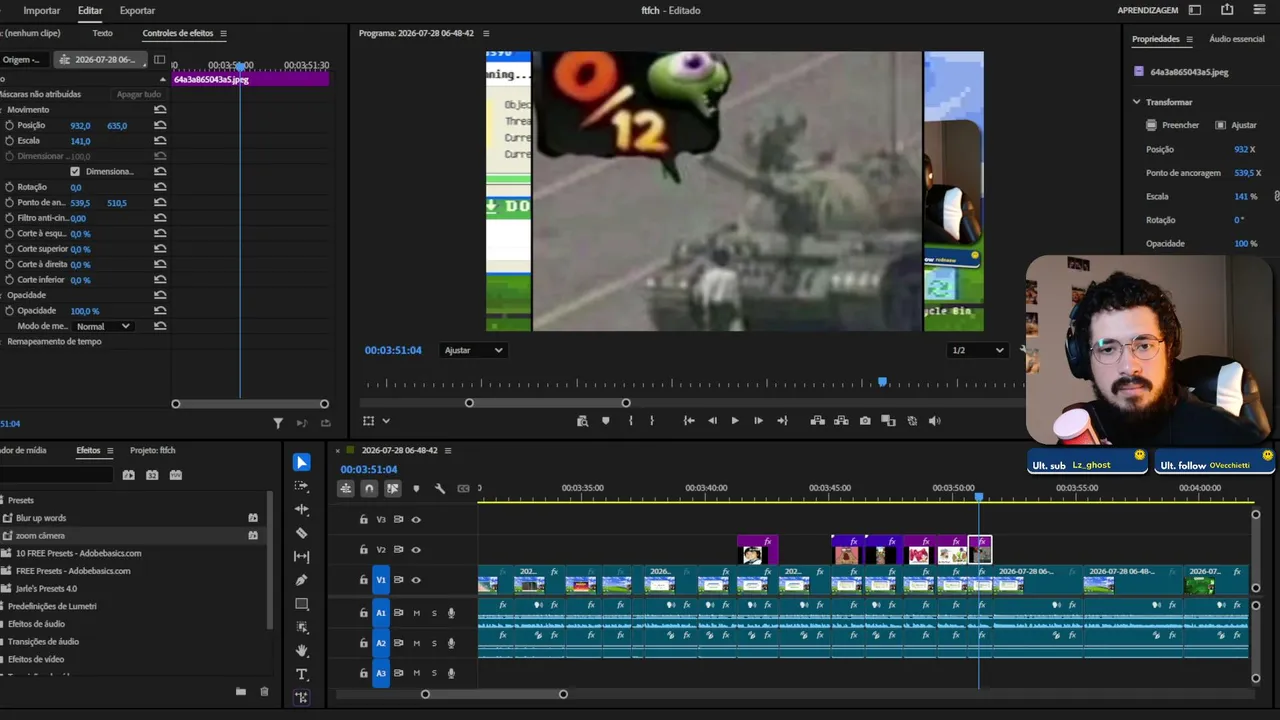Click the Extract button in program monitor
The width and height of the screenshot is (1280, 720).
[x=841, y=421]
